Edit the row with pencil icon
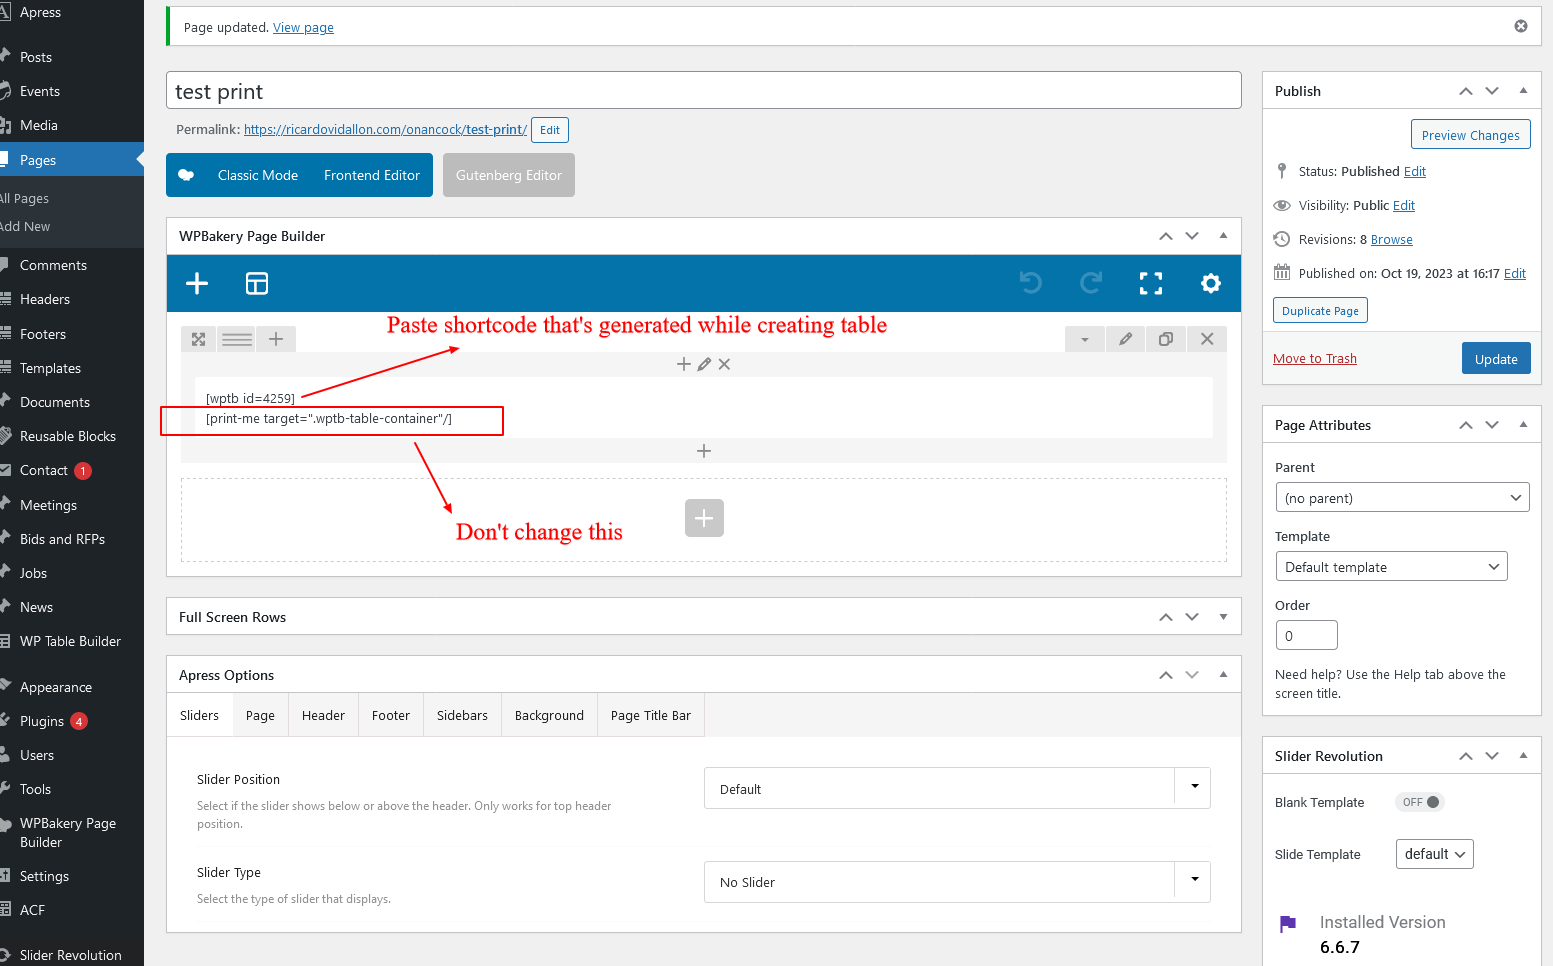This screenshot has width=1553, height=966. [x=1126, y=339]
